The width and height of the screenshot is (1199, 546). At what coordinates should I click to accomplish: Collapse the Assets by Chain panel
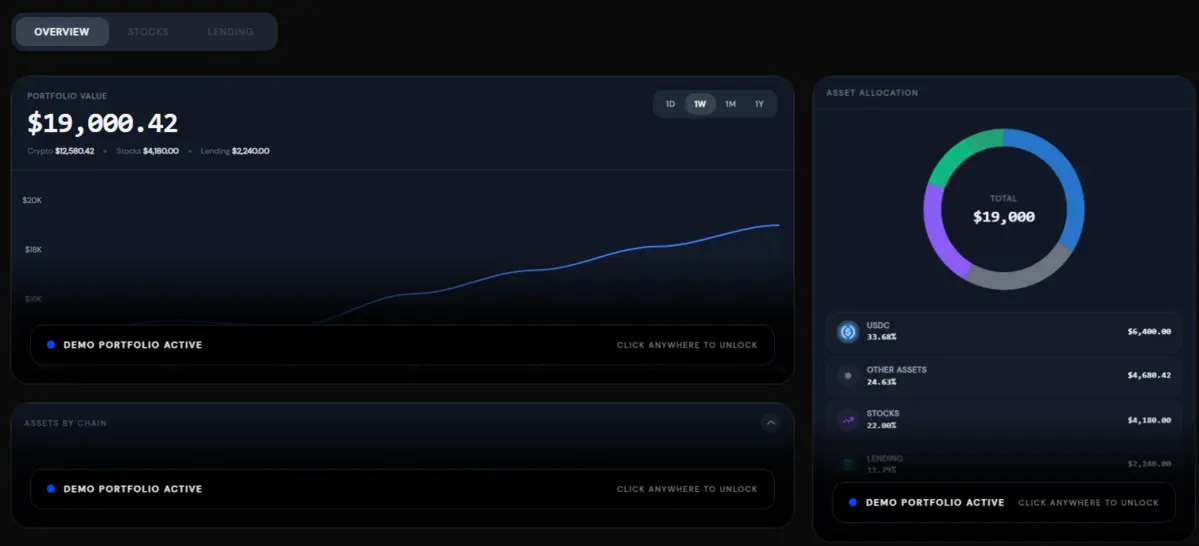click(x=771, y=423)
